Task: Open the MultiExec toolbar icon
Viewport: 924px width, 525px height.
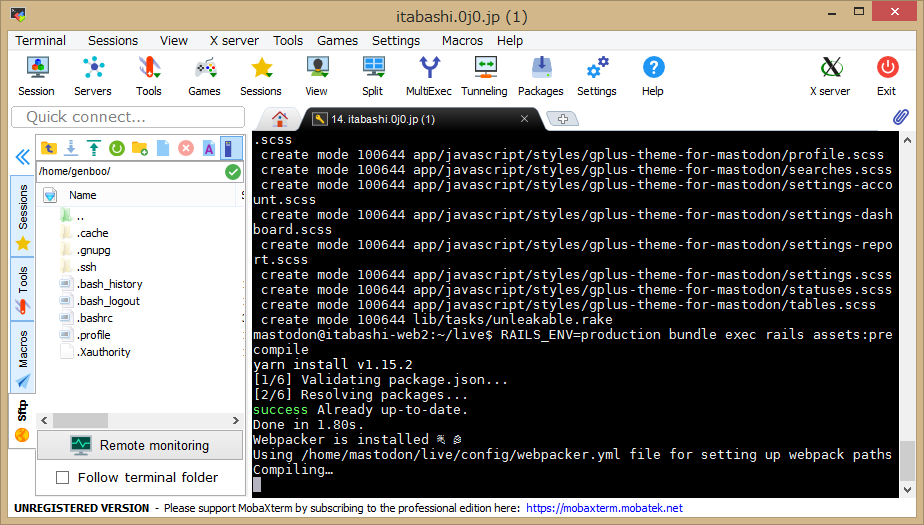Action: [428, 75]
